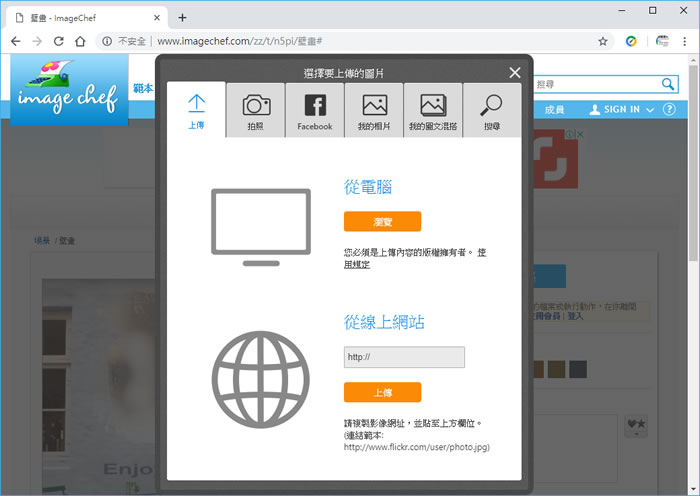Reload the page
This screenshot has width=700, height=496.
tap(58, 42)
